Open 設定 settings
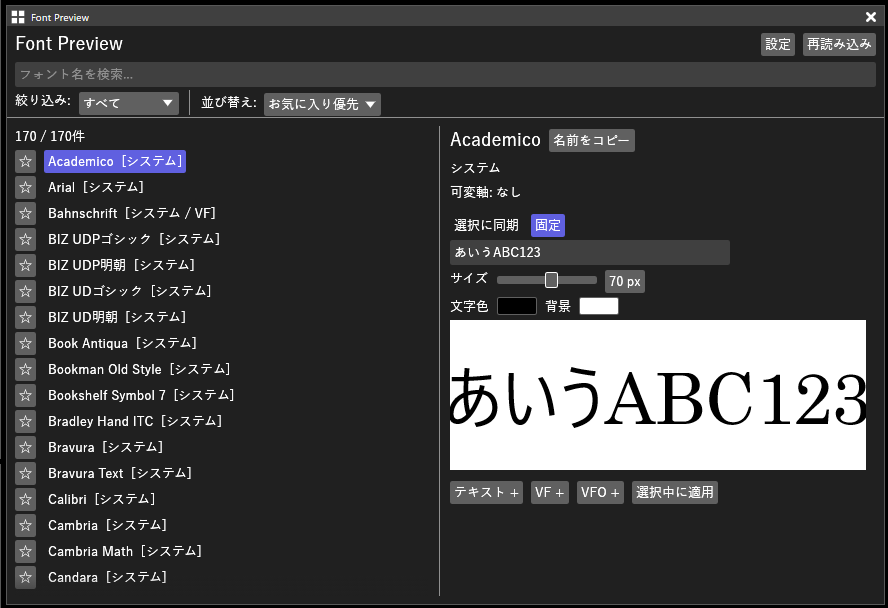888x608 pixels. pyautogui.click(x=778, y=44)
